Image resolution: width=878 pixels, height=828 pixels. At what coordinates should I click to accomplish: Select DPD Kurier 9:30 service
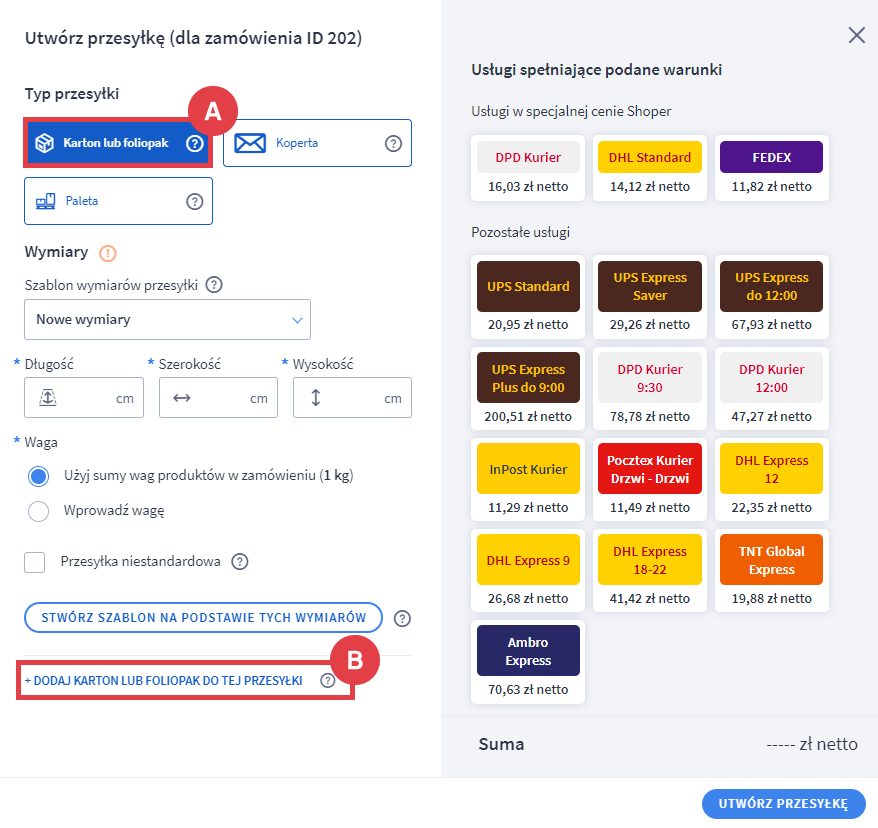650,389
